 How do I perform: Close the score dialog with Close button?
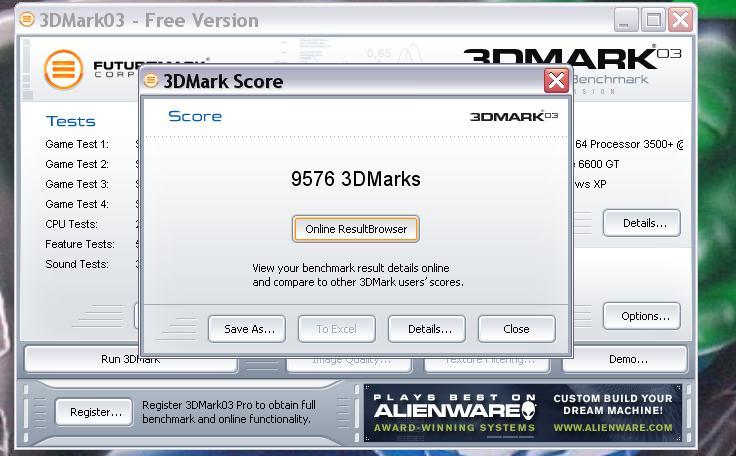517,329
